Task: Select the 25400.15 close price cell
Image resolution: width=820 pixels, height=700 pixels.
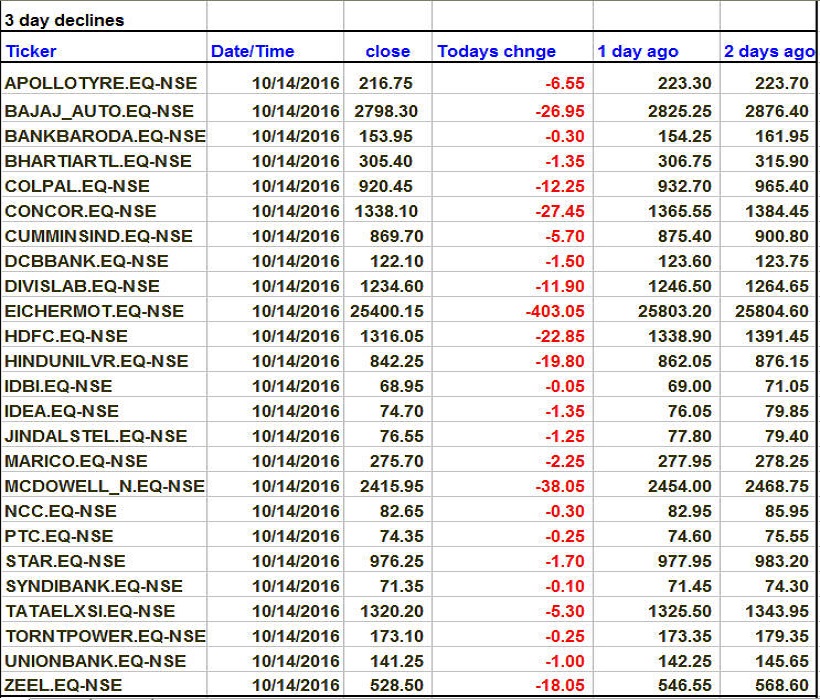Action: pyautogui.click(x=386, y=311)
